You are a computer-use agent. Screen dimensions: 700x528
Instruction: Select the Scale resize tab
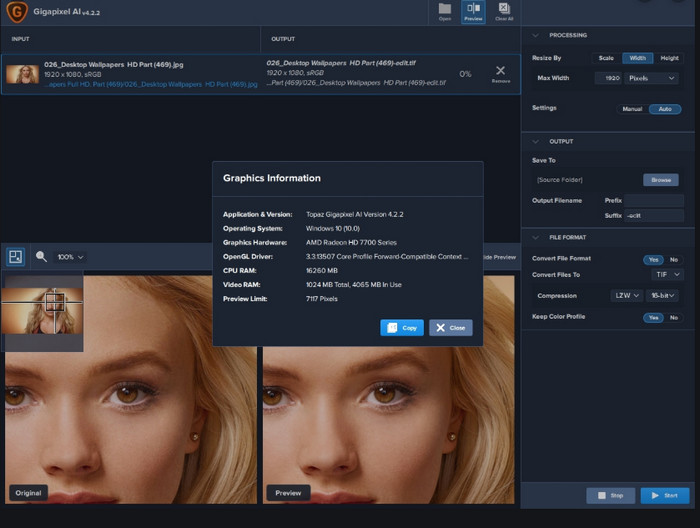pos(606,58)
